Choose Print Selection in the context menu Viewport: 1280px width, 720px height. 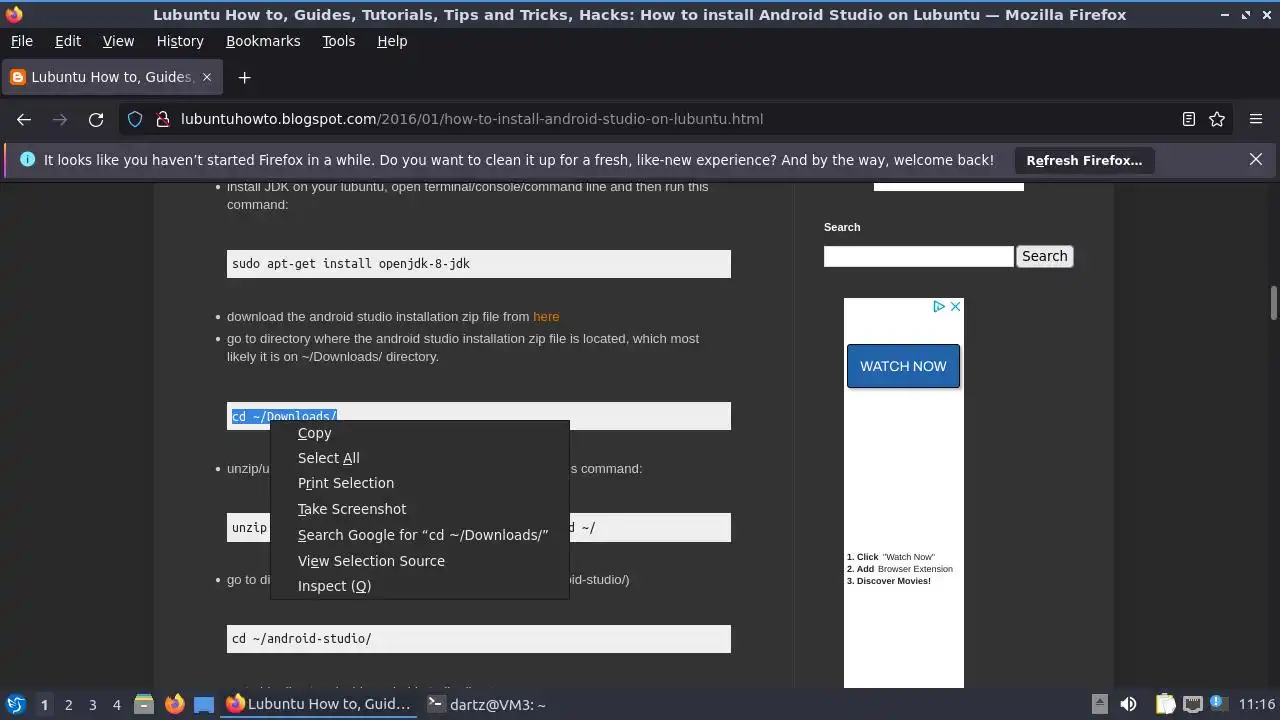tap(420, 483)
